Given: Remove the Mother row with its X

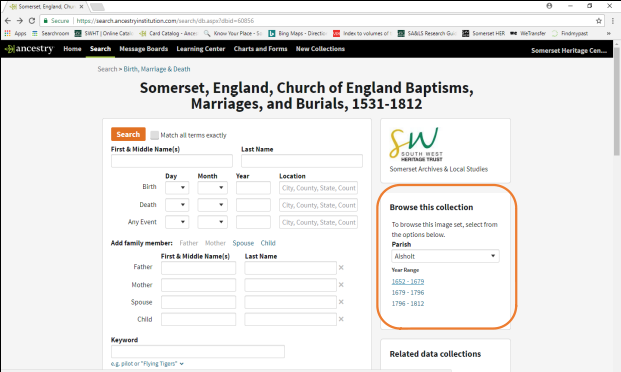Looking at the screenshot, I should tap(341, 285).
